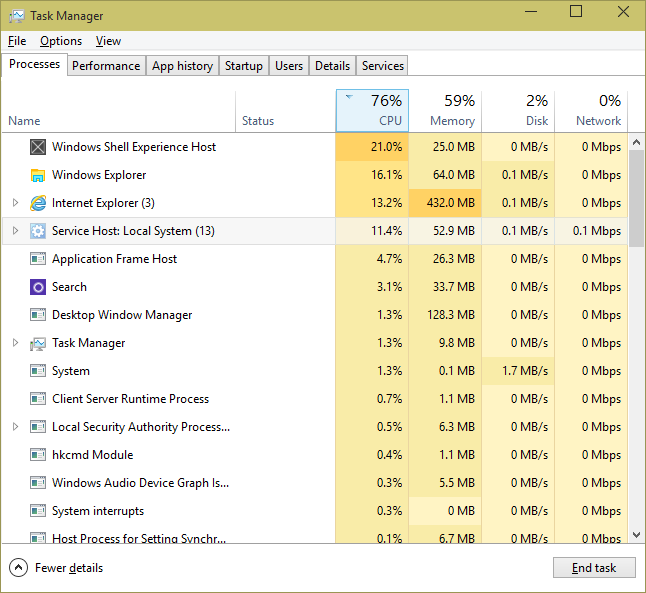Click the Local Security Authority Process icon

pos(38,427)
